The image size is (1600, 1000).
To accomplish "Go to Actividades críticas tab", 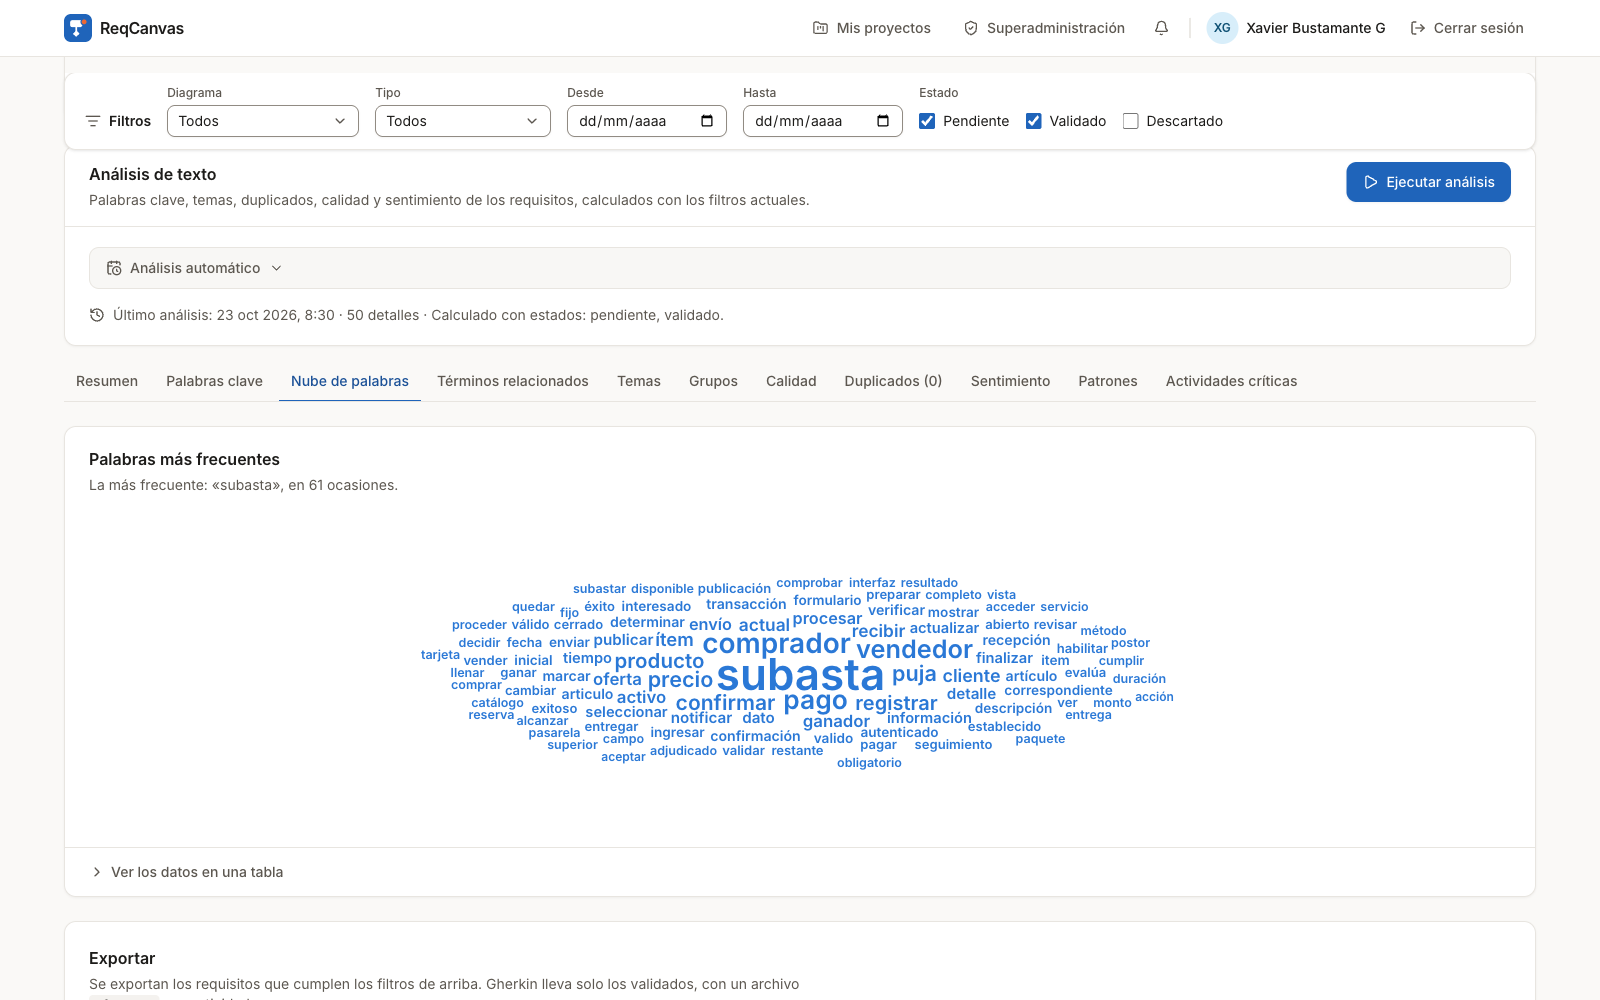I will [x=1231, y=381].
